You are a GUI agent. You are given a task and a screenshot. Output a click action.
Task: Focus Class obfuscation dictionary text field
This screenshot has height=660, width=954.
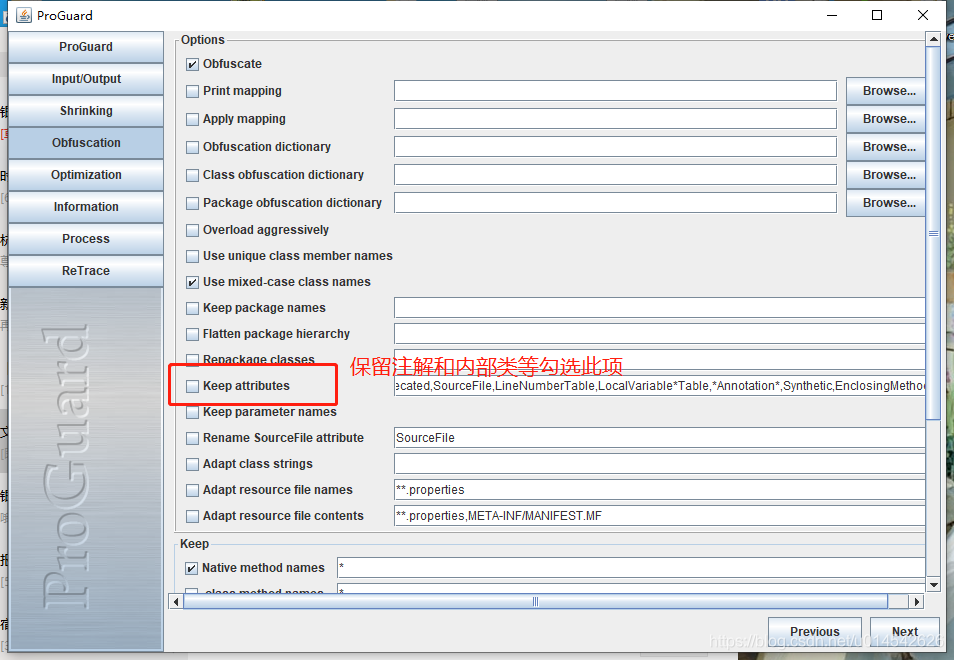pyautogui.click(x=615, y=175)
